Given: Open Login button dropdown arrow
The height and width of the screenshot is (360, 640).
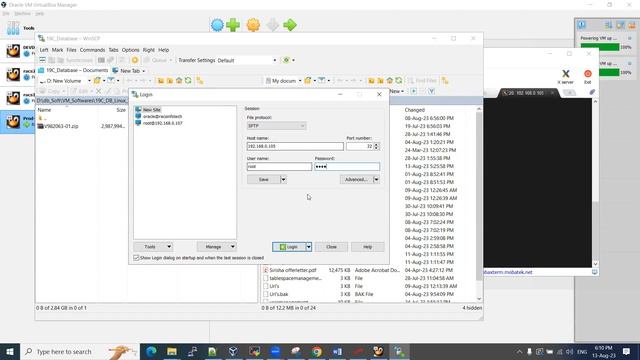Looking at the screenshot, I should (309, 247).
